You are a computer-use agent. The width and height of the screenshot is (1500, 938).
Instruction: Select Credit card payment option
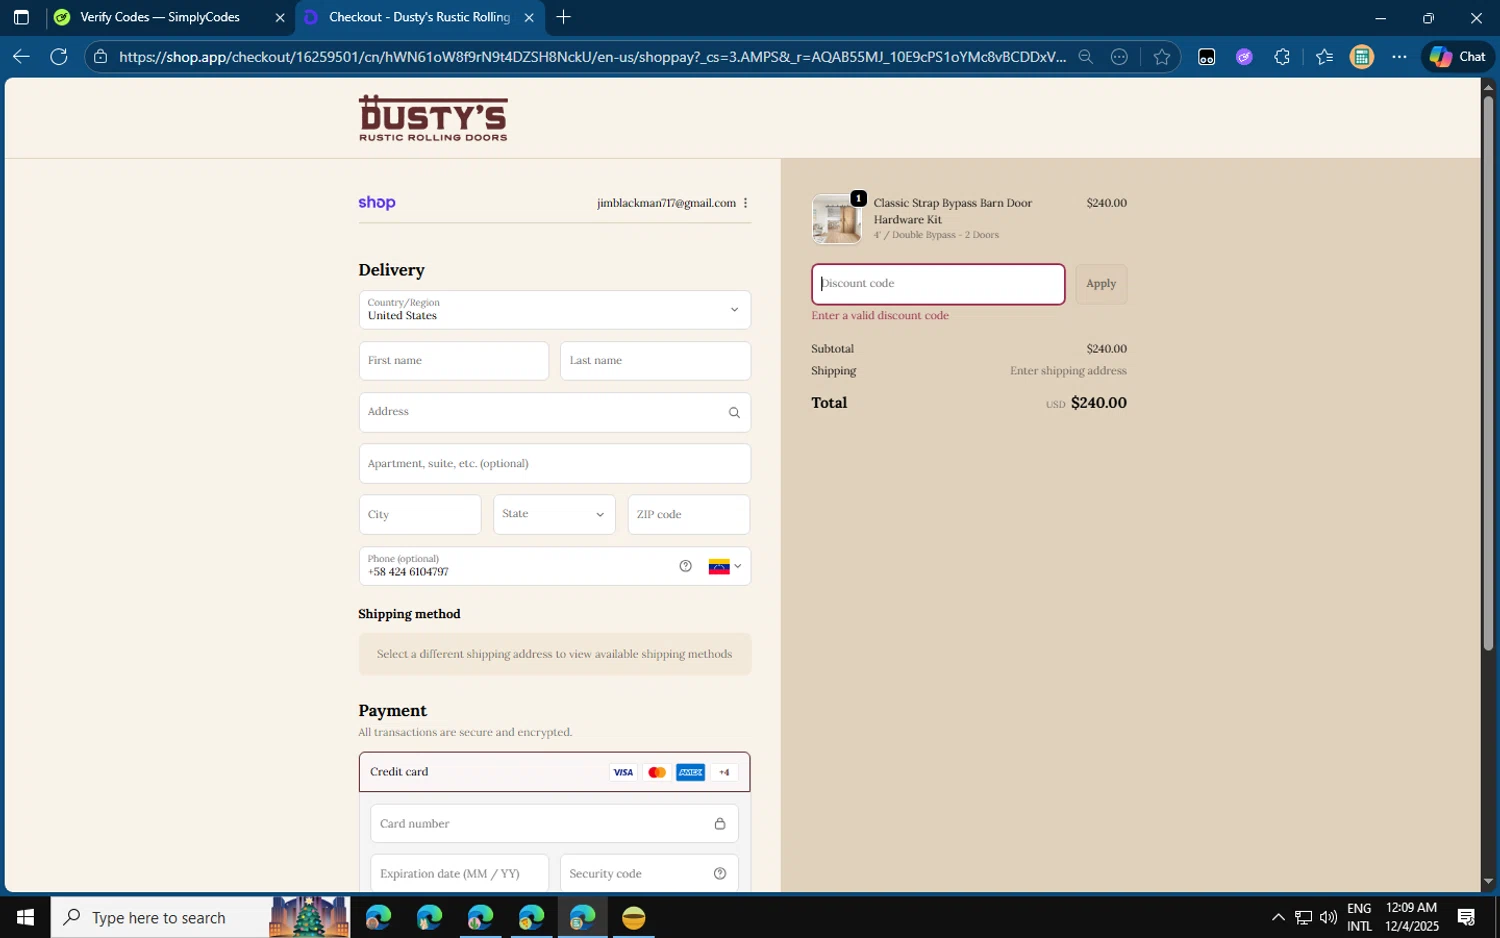tap(554, 772)
